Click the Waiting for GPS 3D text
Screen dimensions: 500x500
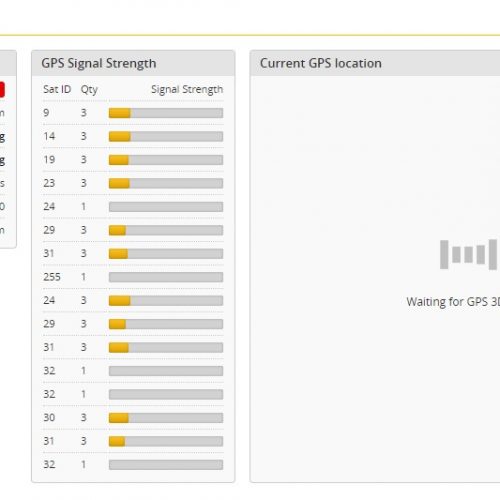coord(453,302)
